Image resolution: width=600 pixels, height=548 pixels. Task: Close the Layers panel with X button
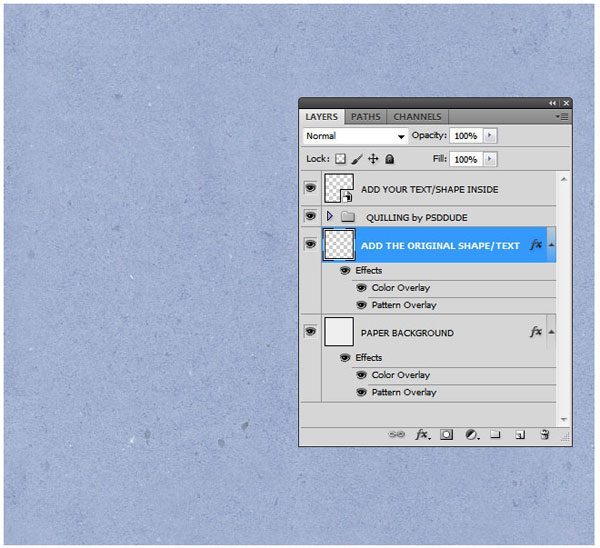click(566, 103)
